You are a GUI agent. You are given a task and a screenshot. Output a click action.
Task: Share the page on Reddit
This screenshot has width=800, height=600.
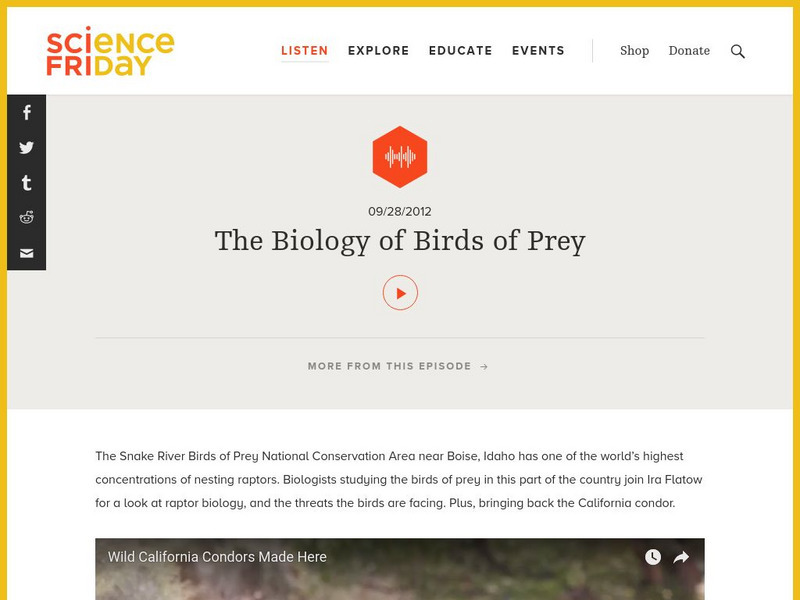[26, 218]
